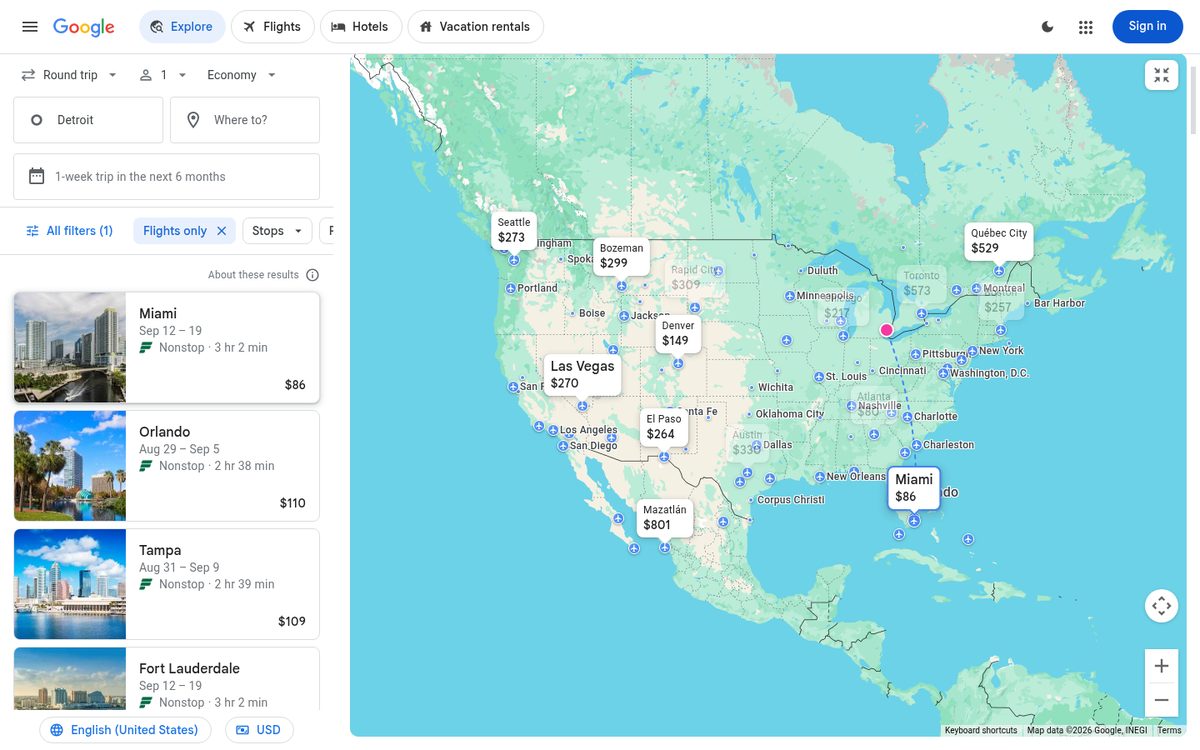Screen dimensions: 1200x750
Task: Open the Google apps grid
Action: tap(1086, 27)
